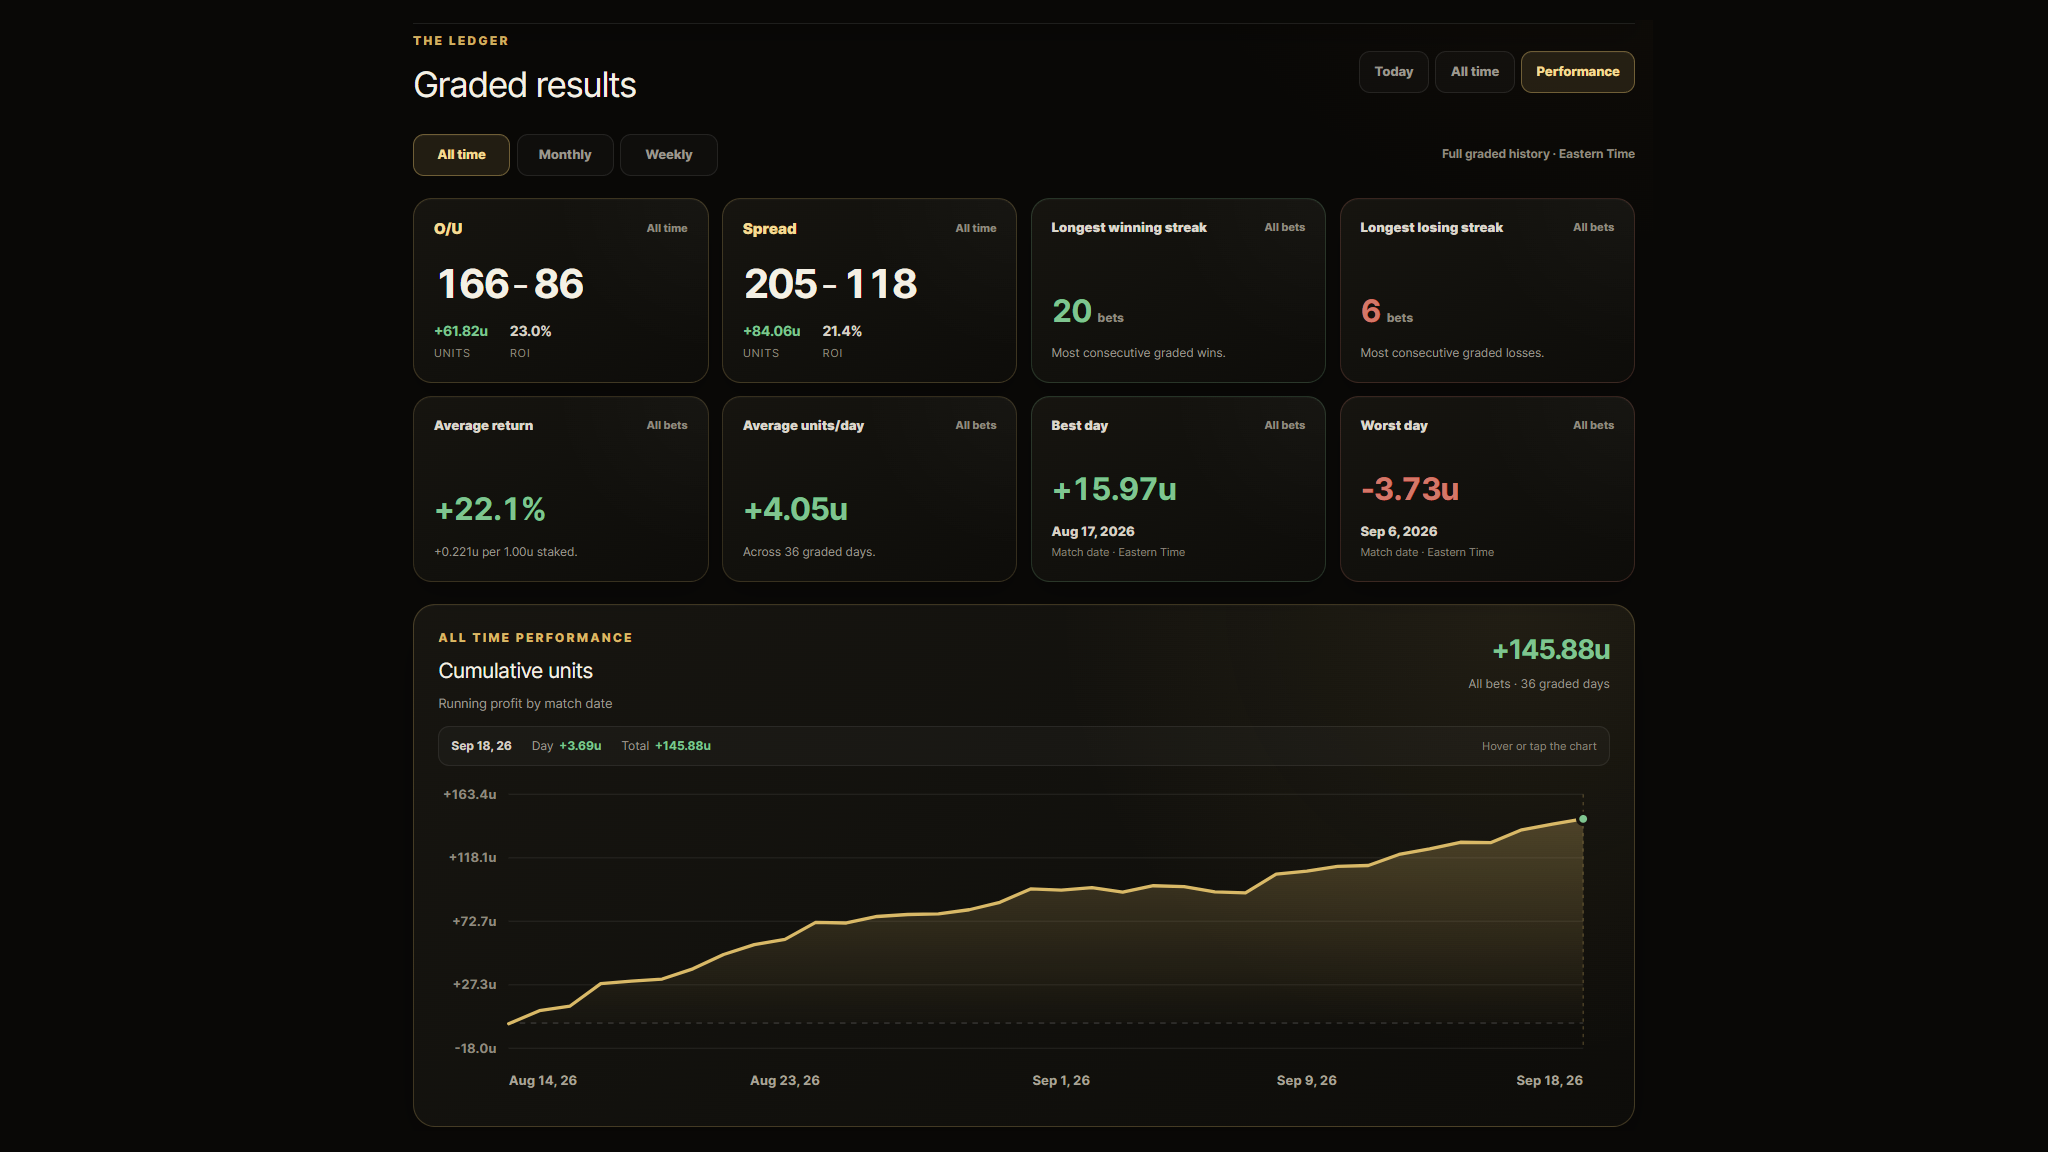The image size is (2048, 1152).
Task: Switch to the top All time view button
Action: tap(1474, 72)
